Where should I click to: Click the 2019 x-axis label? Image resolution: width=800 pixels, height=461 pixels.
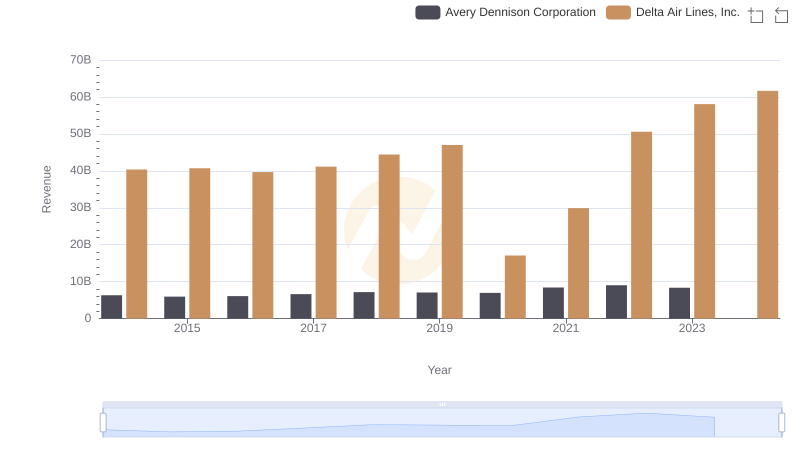click(x=439, y=328)
